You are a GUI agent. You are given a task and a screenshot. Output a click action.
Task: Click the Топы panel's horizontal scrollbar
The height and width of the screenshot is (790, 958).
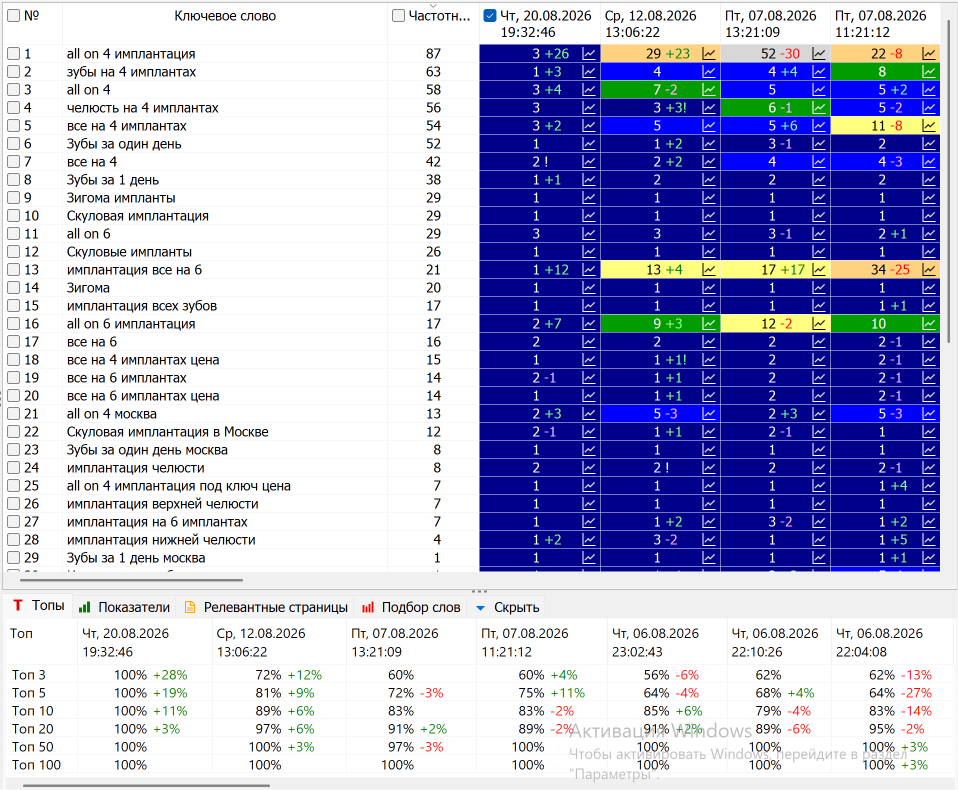[147, 785]
